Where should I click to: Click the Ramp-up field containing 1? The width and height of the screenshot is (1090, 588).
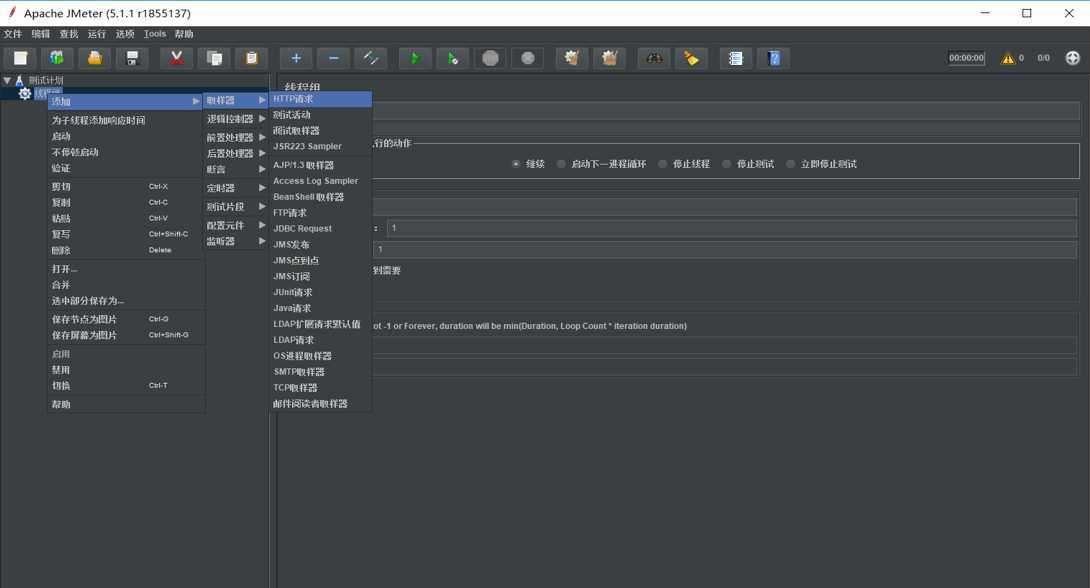731,228
